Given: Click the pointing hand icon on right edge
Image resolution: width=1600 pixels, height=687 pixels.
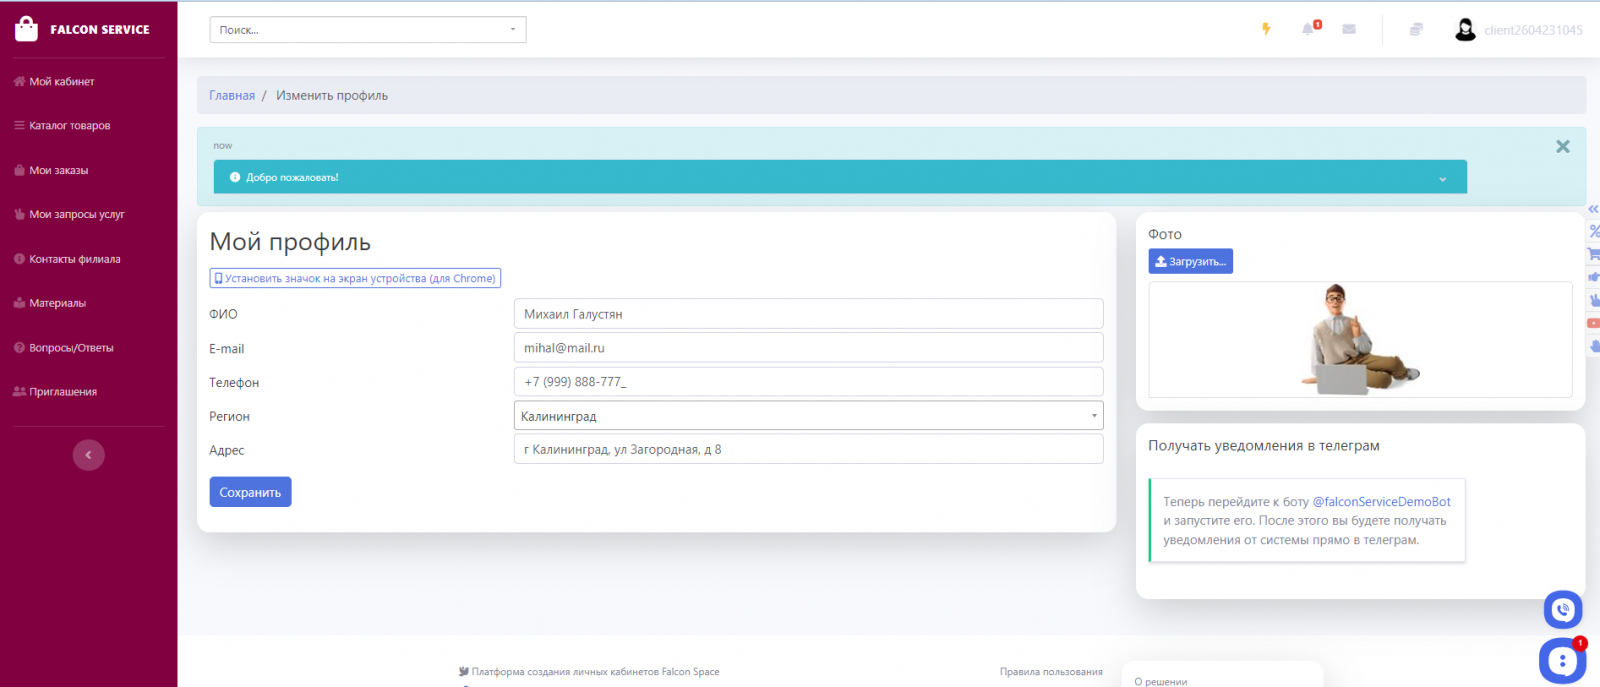Looking at the screenshot, I should (1594, 277).
